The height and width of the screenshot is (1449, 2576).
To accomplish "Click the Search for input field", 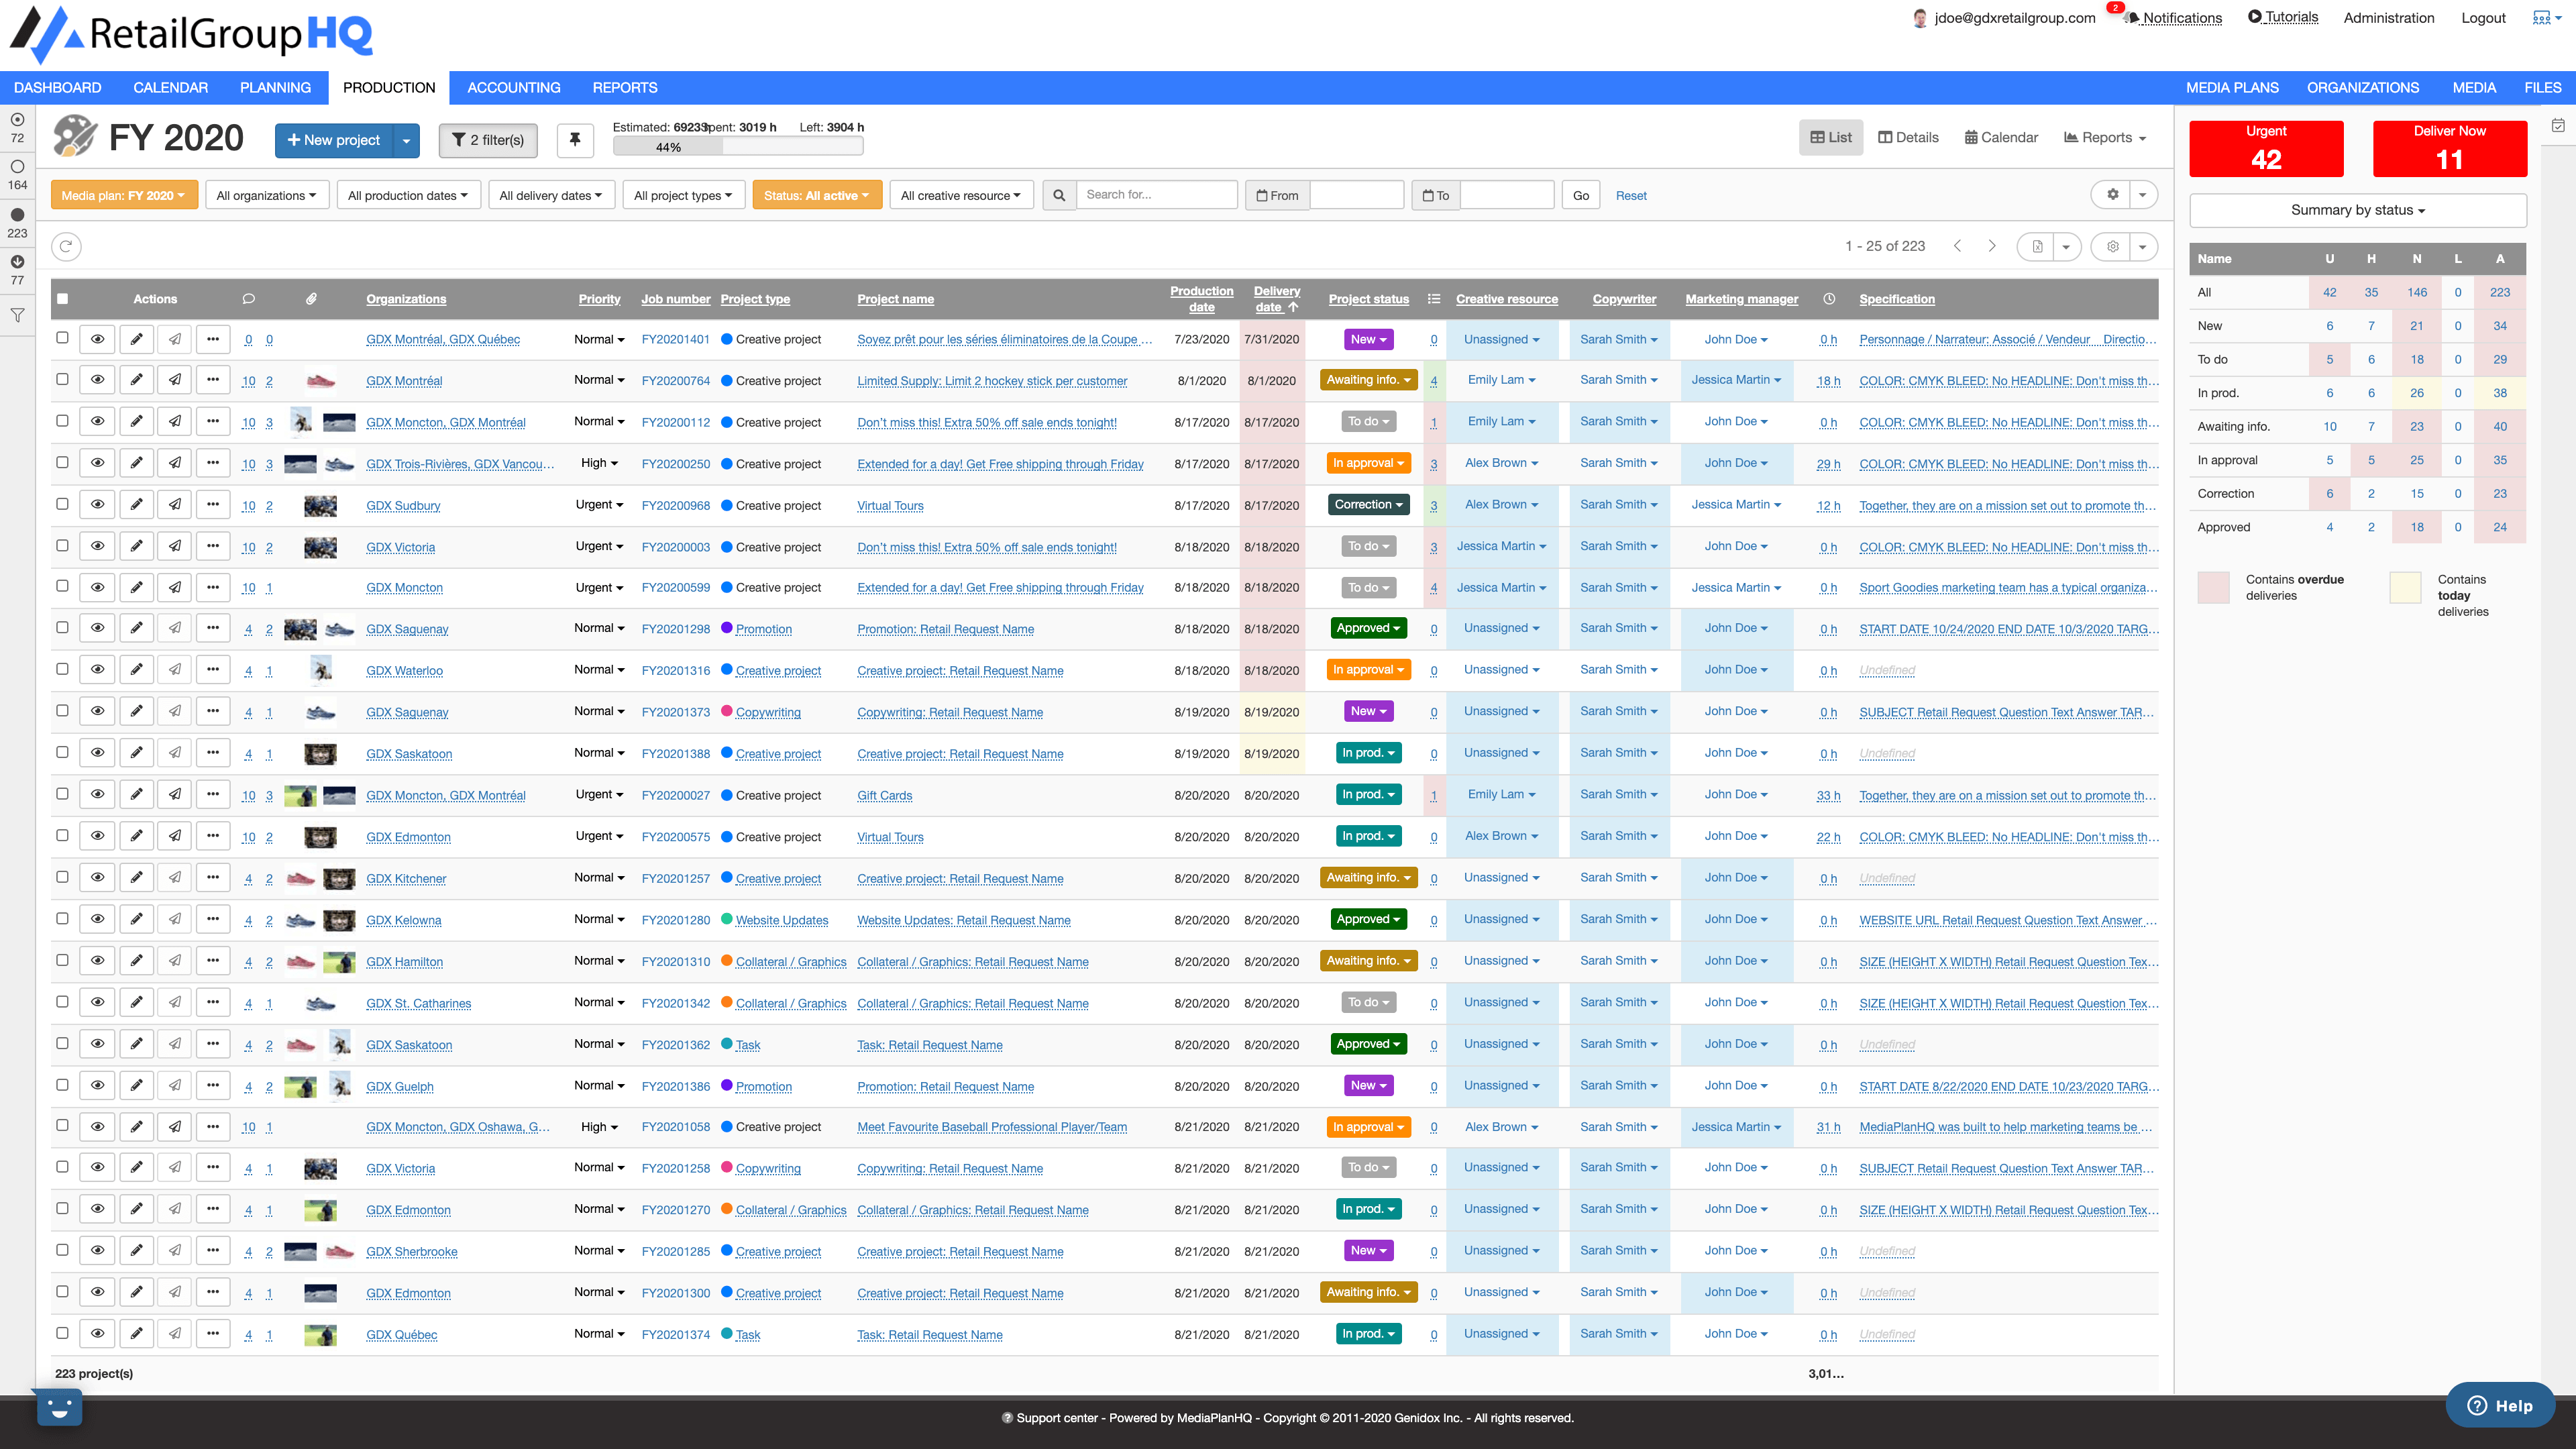I will [x=1157, y=195].
